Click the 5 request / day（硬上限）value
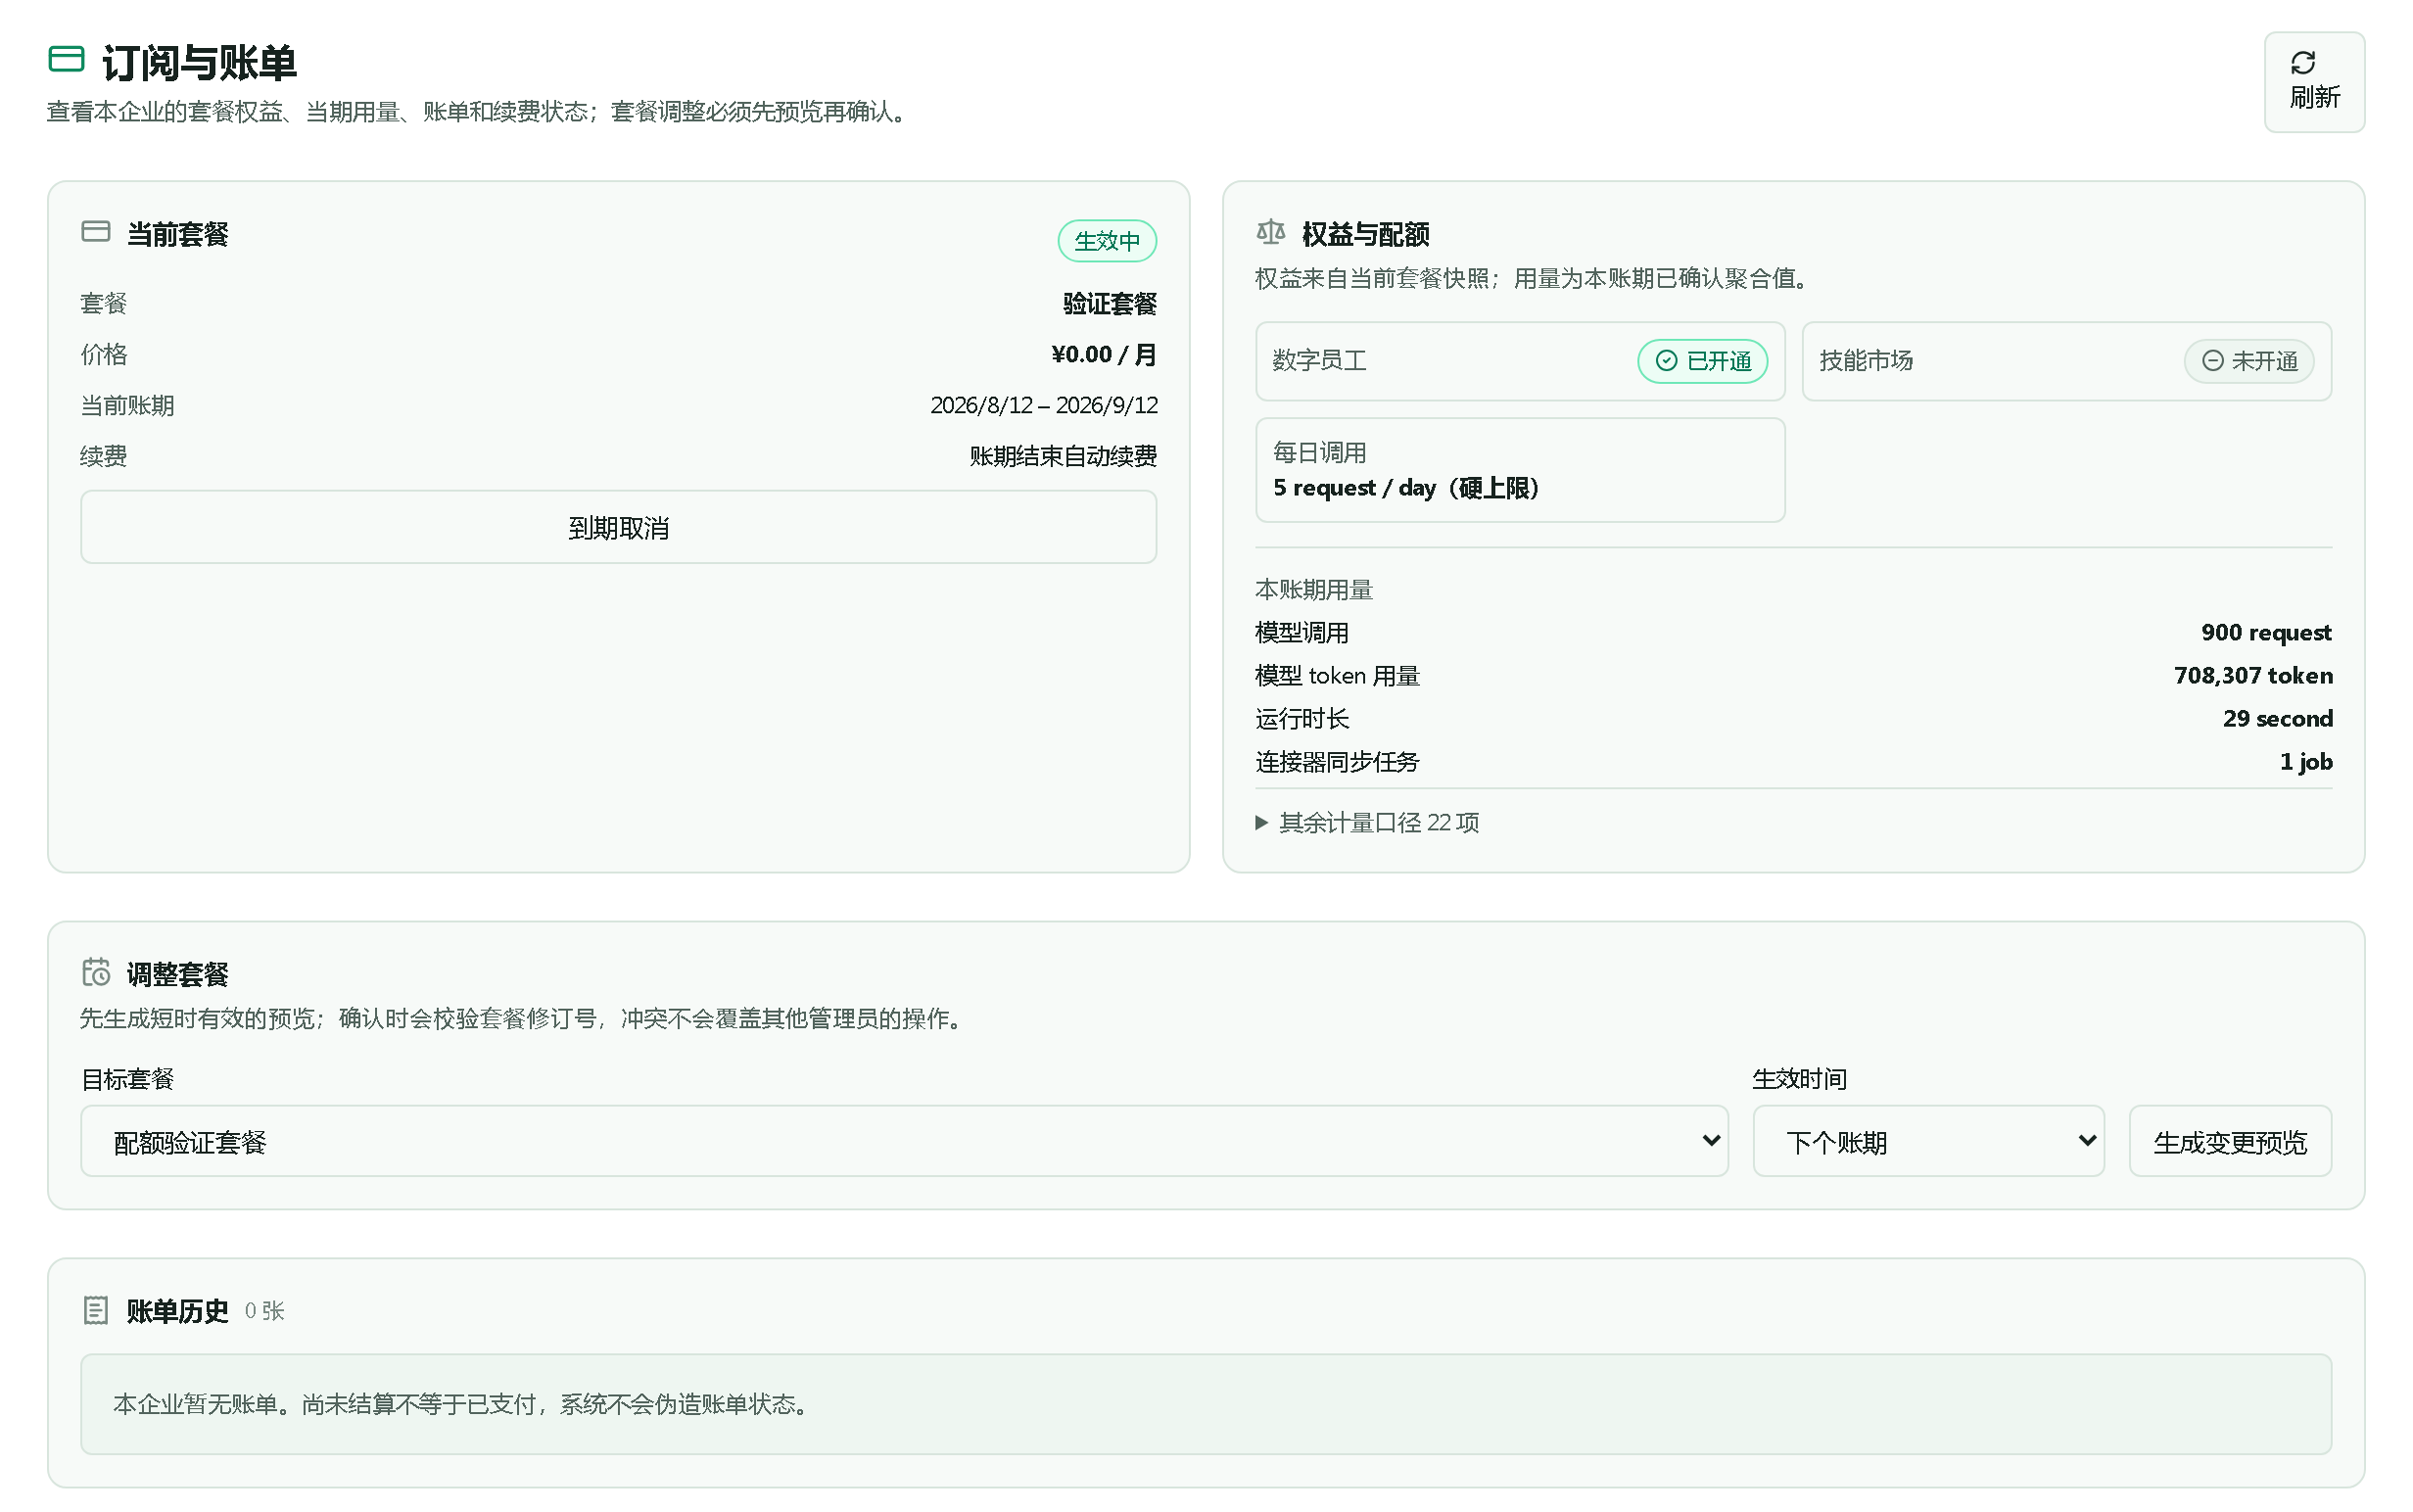Image resolution: width=2413 pixels, height=1512 pixels. (x=1408, y=488)
